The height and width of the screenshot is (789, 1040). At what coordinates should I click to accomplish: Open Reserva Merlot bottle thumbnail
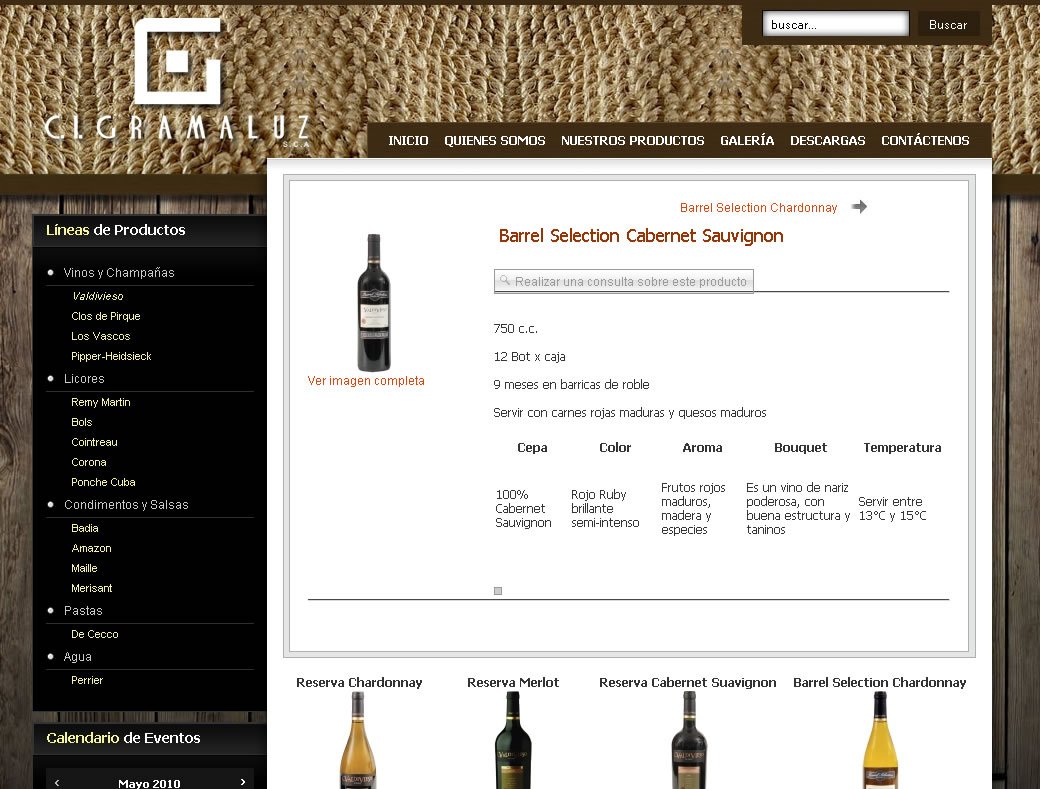click(513, 740)
